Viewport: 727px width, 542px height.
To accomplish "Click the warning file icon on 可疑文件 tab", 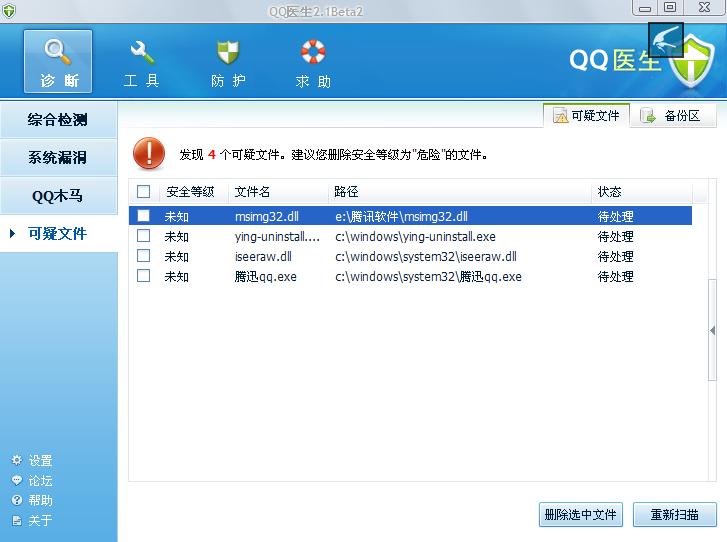I will click(561, 116).
